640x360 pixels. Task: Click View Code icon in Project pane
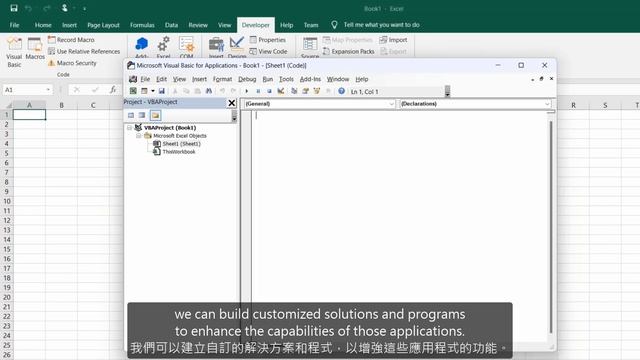[x=131, y=115]
